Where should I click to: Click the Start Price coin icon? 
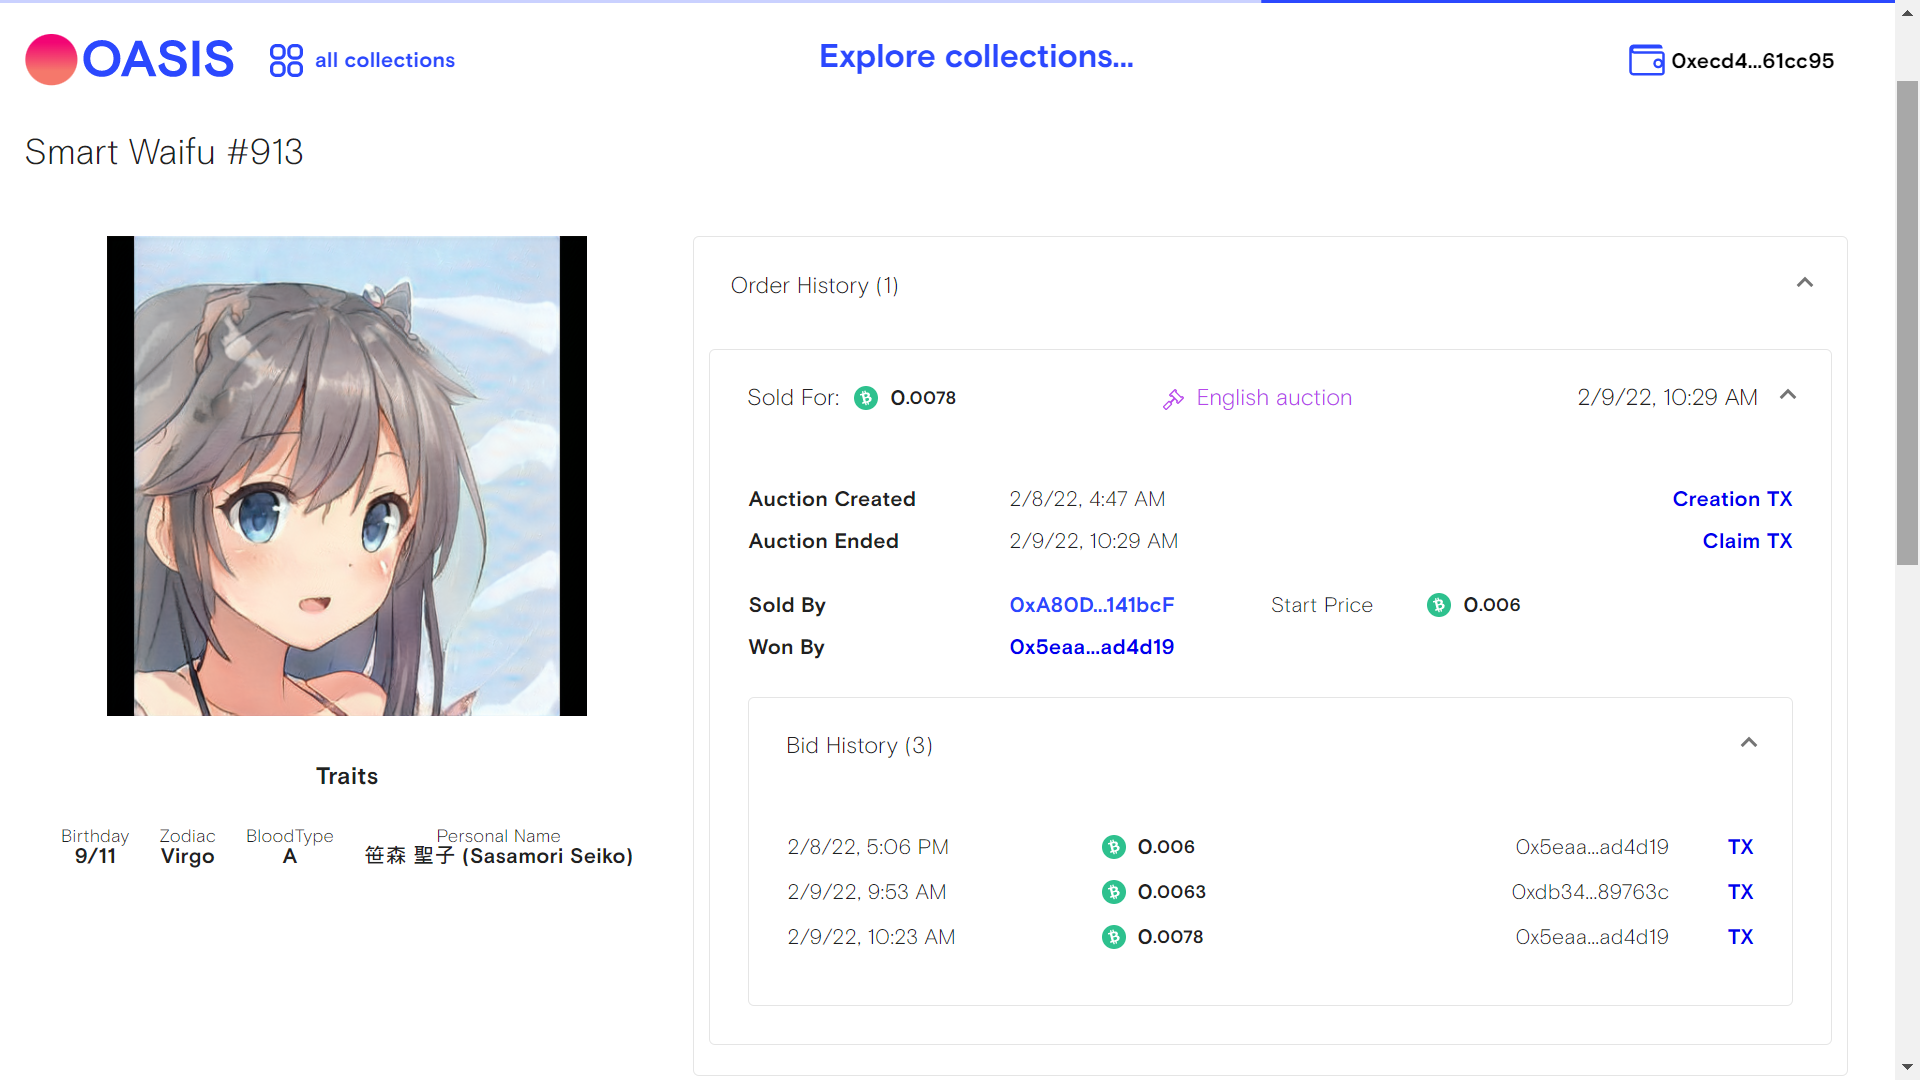click(x=1439, y=605)
